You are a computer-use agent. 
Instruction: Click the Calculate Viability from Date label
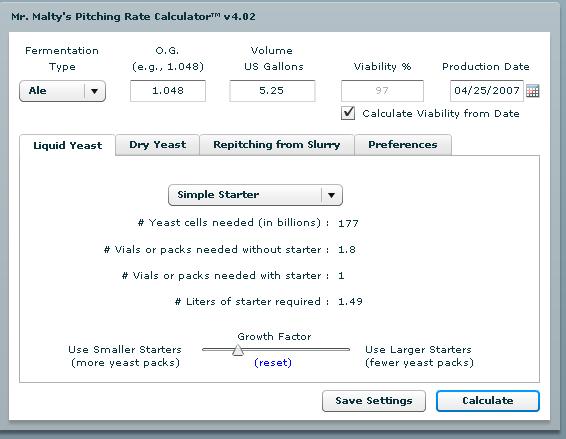coord(441,114)
